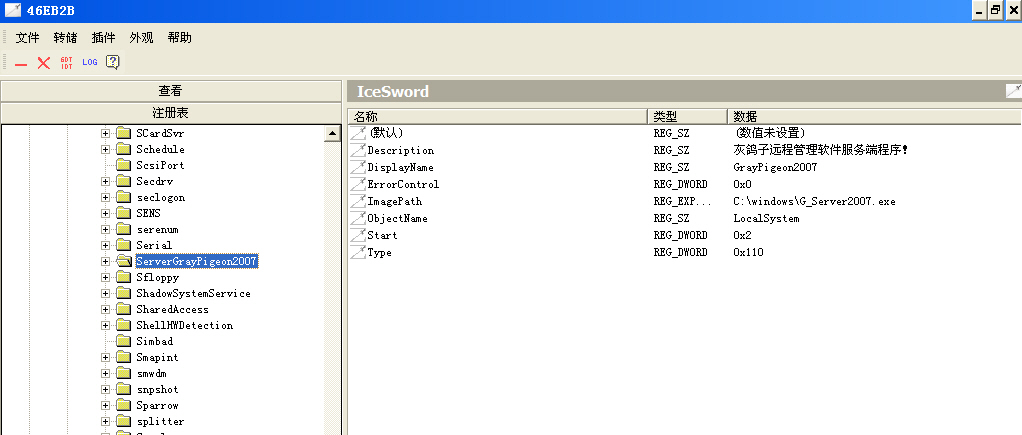Click the 注册表 panel button
The image size is (1022, 435).
pos(171,113)
